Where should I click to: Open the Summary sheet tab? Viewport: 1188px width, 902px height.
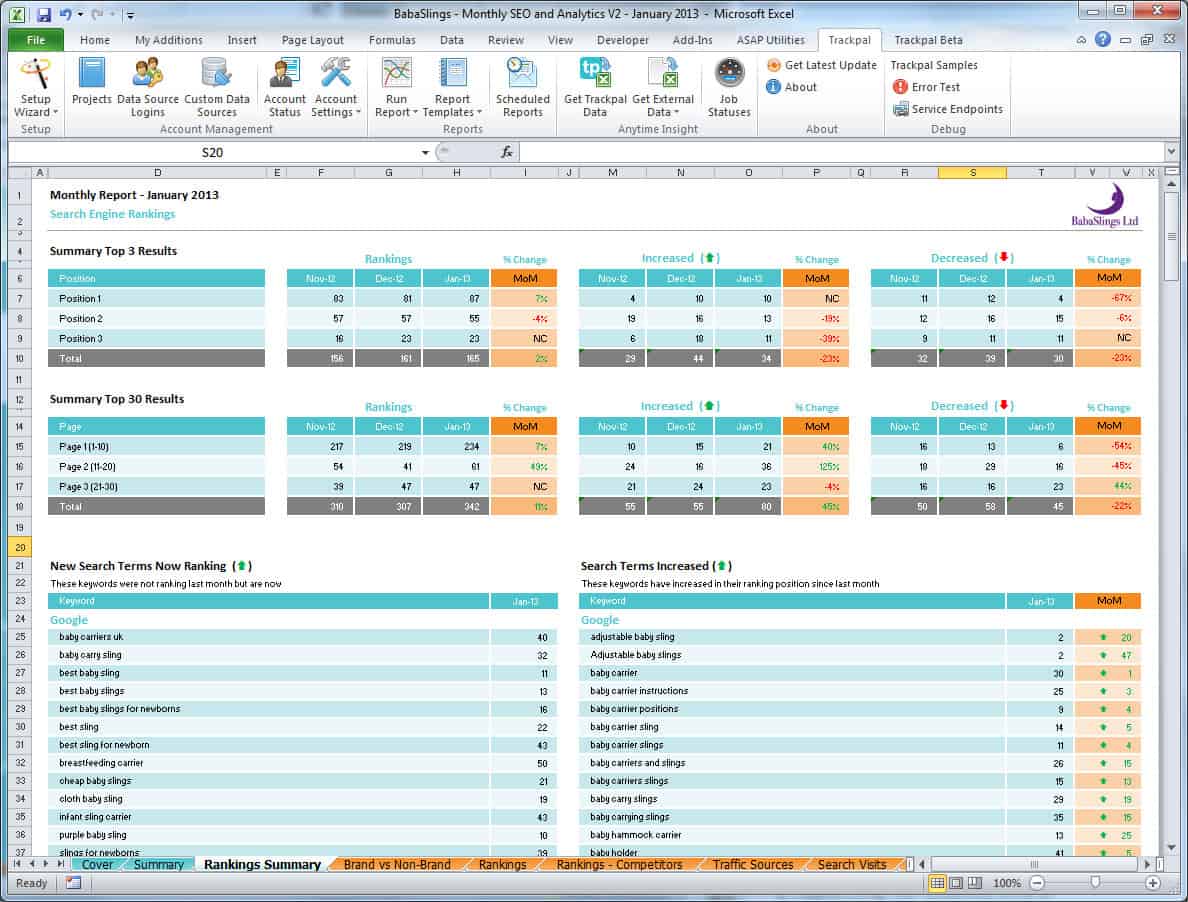[158, 865]
